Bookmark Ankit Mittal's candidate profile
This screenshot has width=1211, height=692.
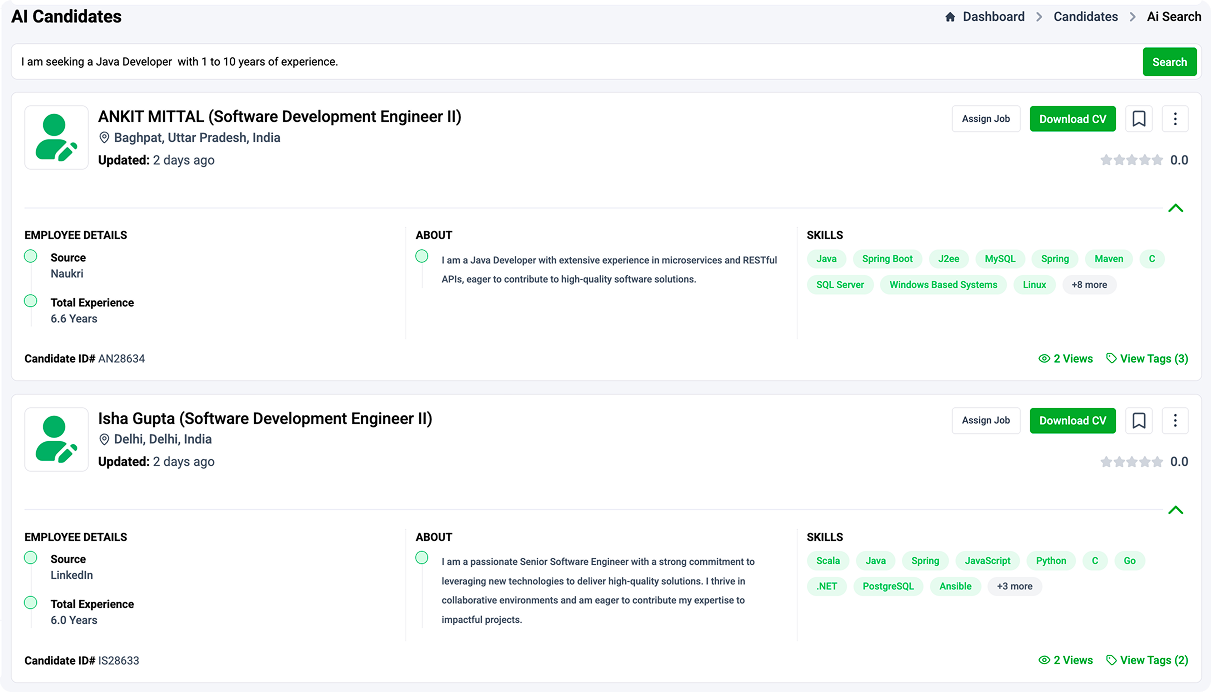pos(1138,118)
